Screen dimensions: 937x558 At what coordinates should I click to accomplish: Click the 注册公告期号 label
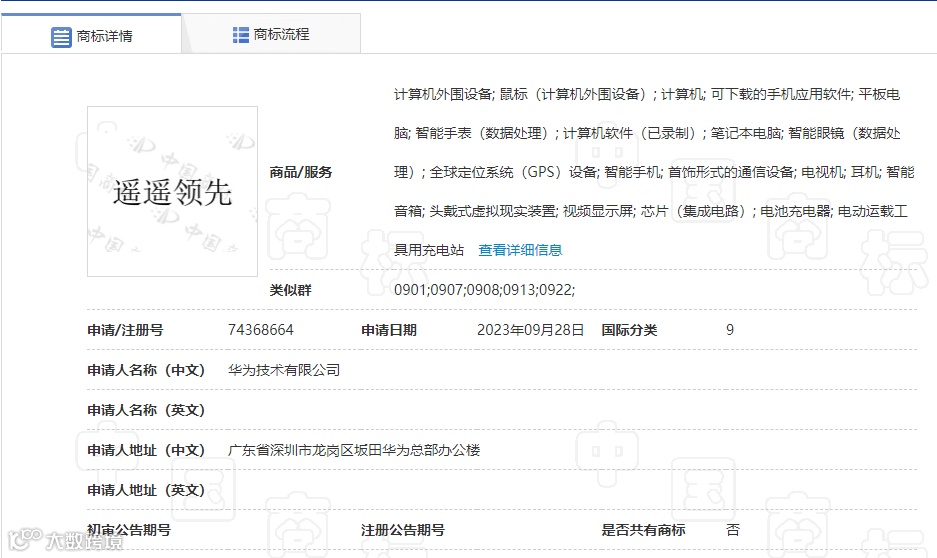403,530
